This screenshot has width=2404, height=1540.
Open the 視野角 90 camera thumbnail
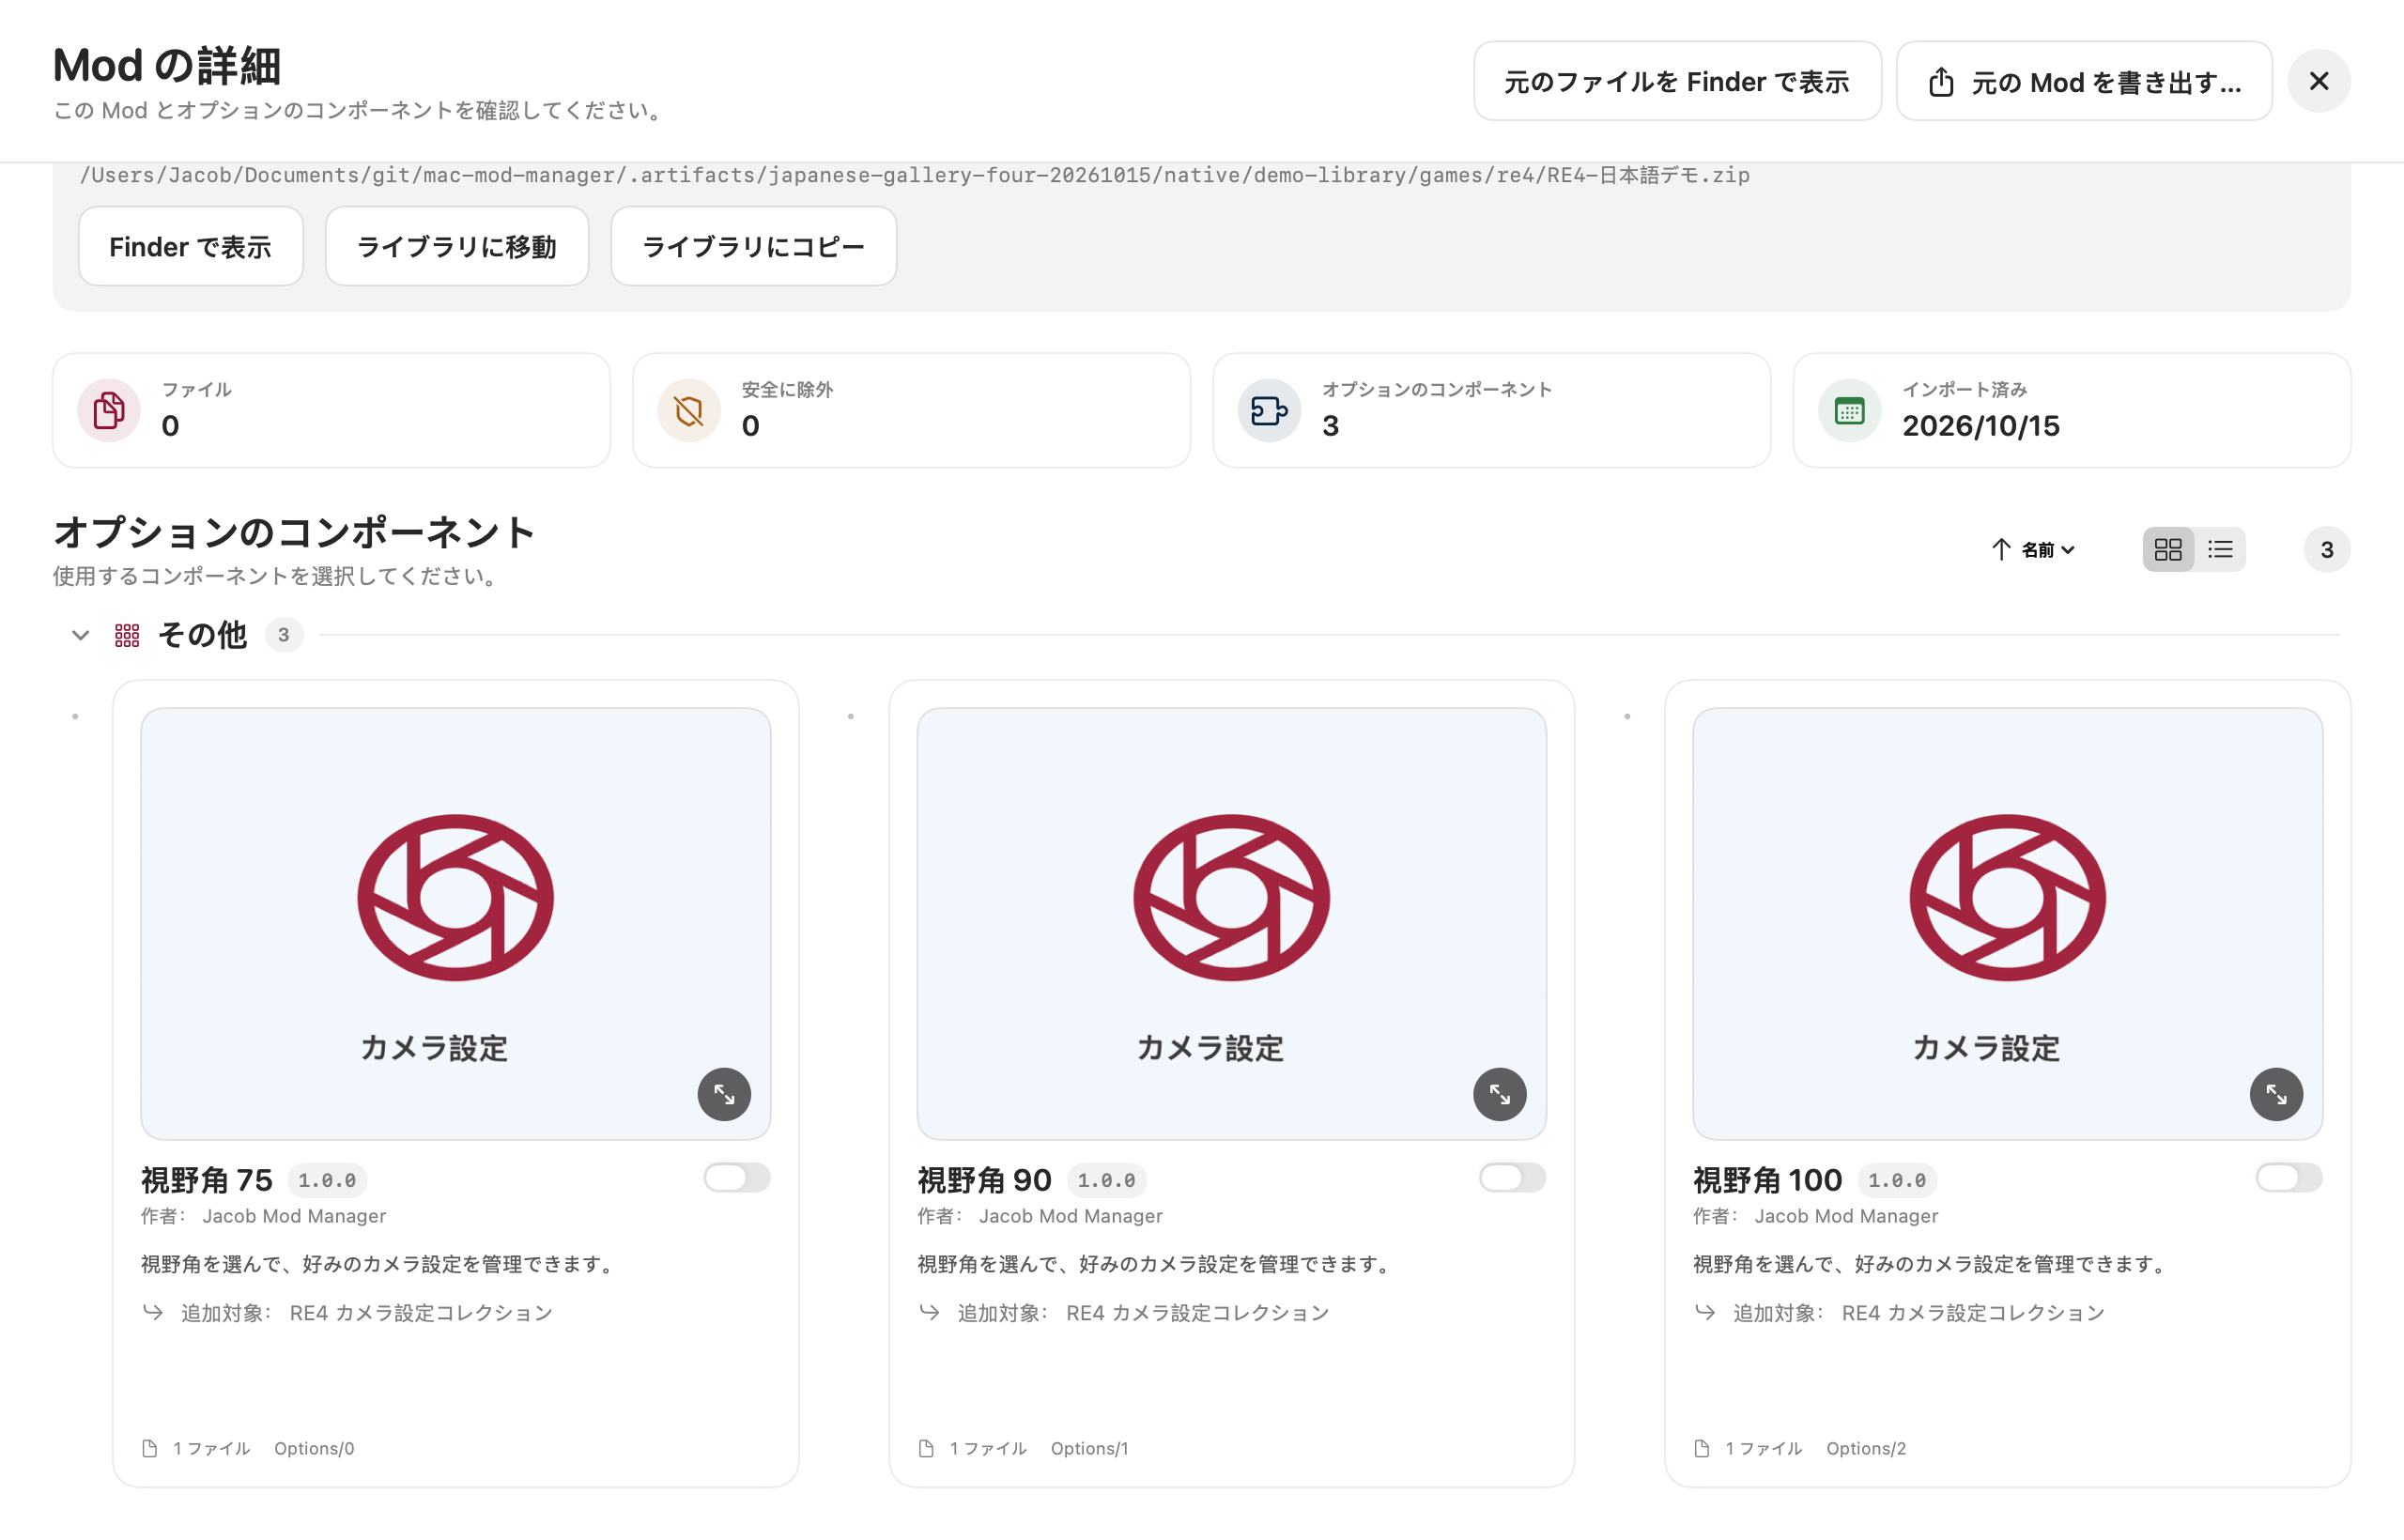(1231, 924)
